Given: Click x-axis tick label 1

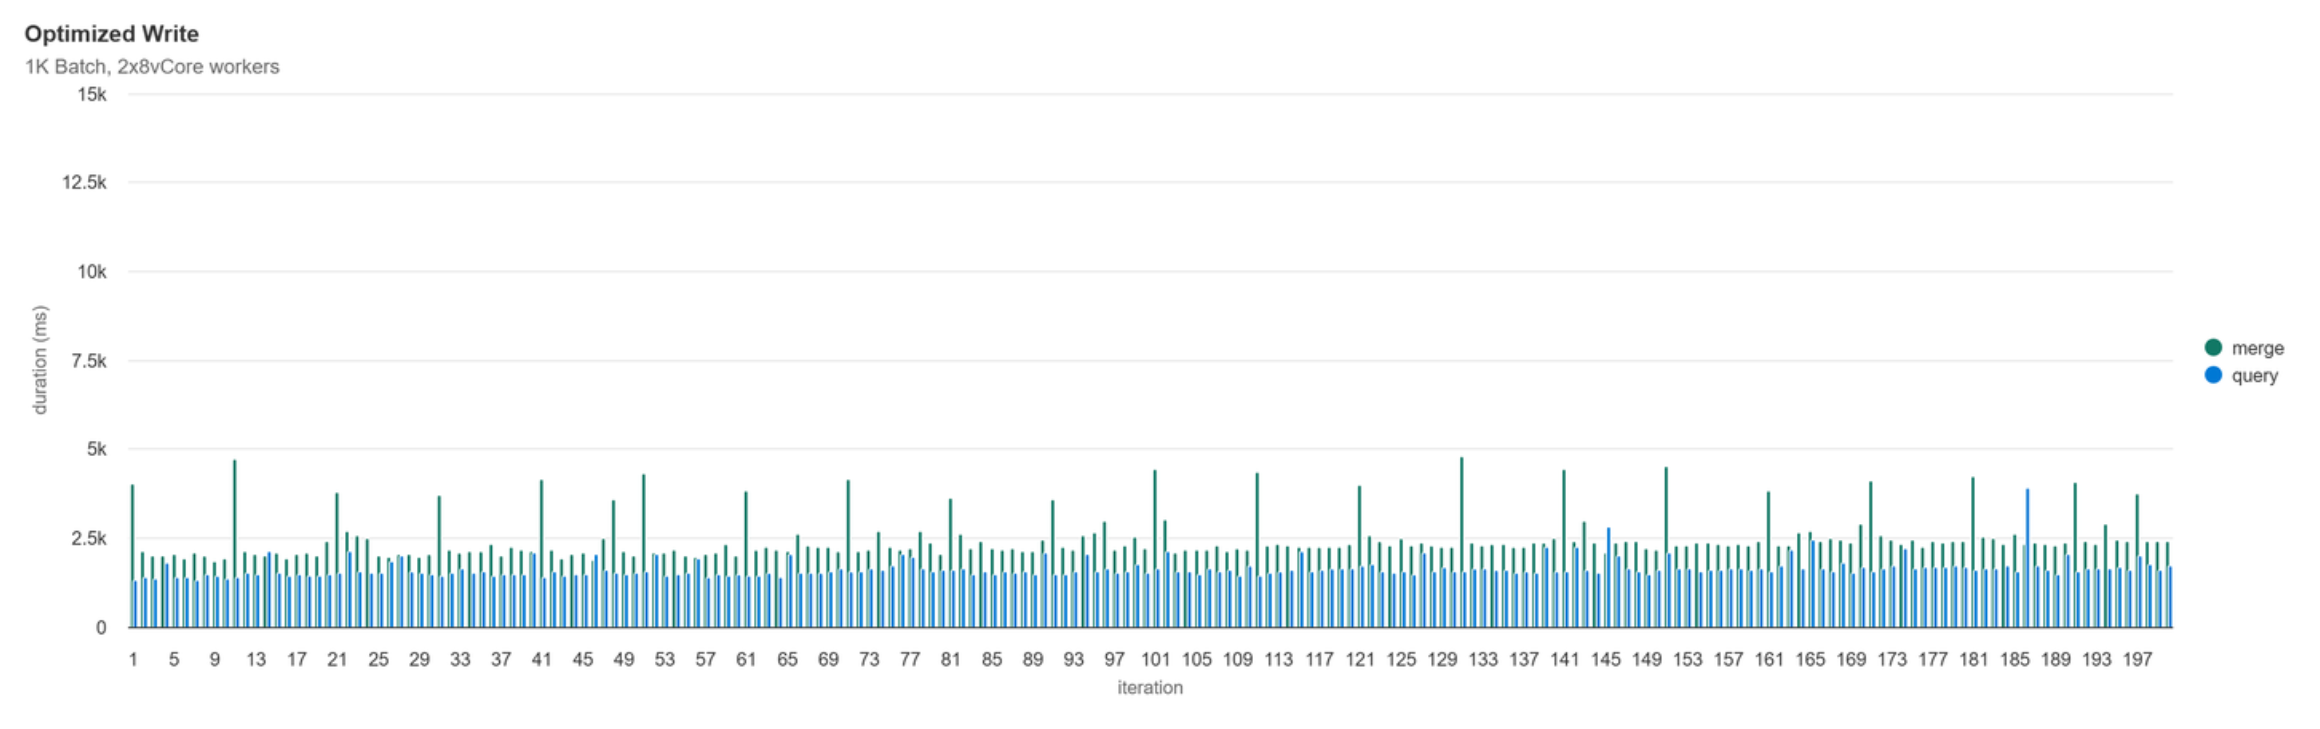Looking at the screenshot, I should tap(133, 660).
